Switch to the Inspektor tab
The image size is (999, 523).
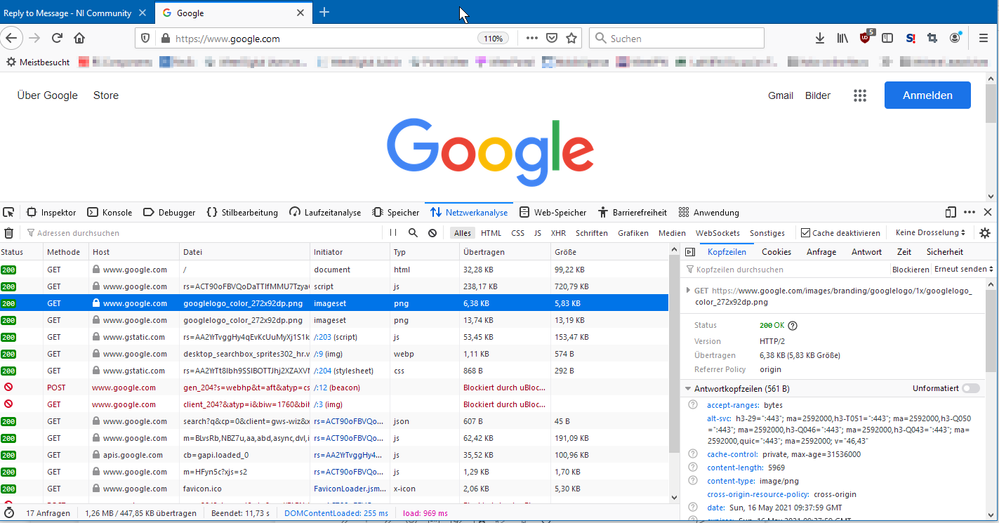[x=51, y=213]
